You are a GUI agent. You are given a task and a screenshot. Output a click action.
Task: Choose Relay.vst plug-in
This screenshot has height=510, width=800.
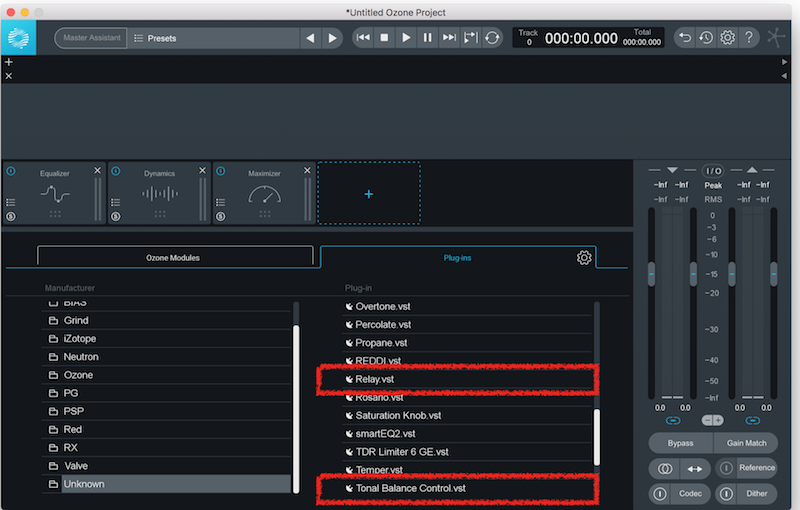467,379
